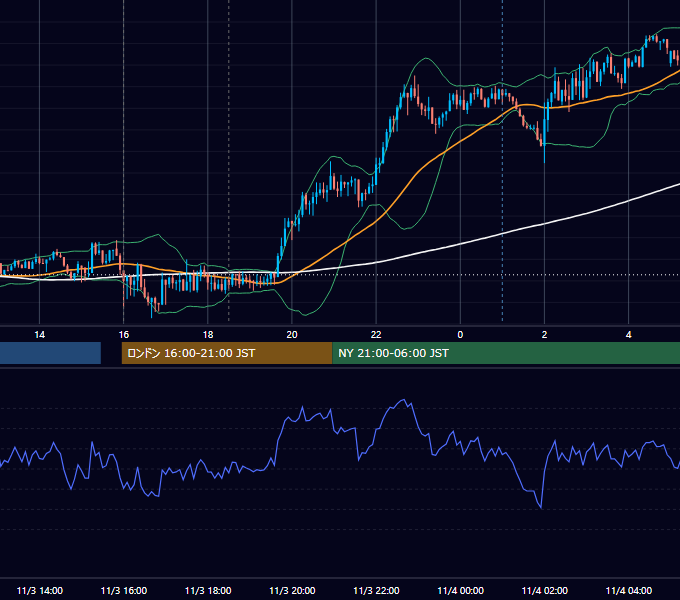Click the NY 21:00-06:00 JST session bar
Image resolution: width=680 pixels, height=600 pixels.
(x=506, y=353)
